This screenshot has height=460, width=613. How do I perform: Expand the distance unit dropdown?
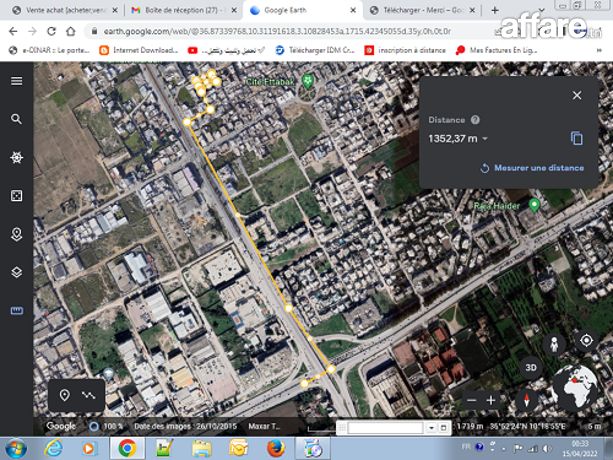point(485,139)
